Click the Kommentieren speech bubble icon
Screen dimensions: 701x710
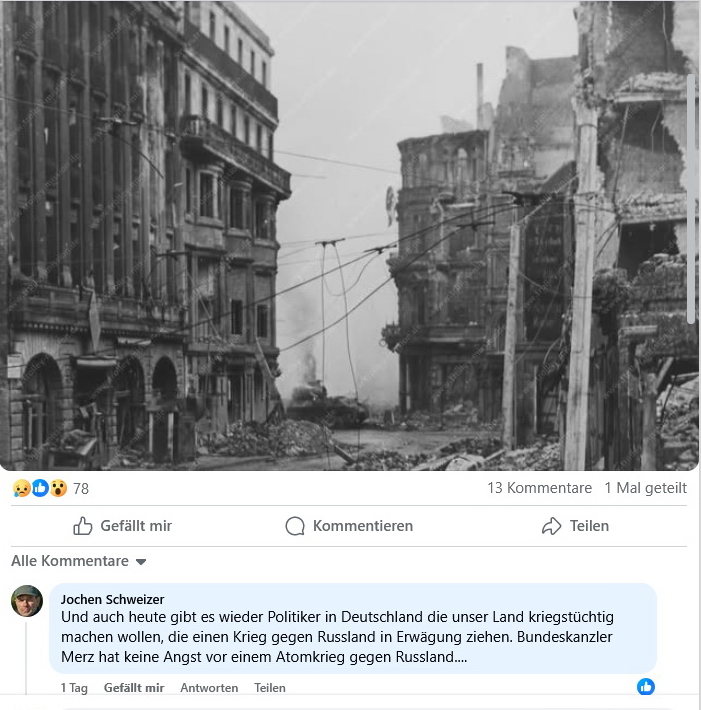[295, 526]
